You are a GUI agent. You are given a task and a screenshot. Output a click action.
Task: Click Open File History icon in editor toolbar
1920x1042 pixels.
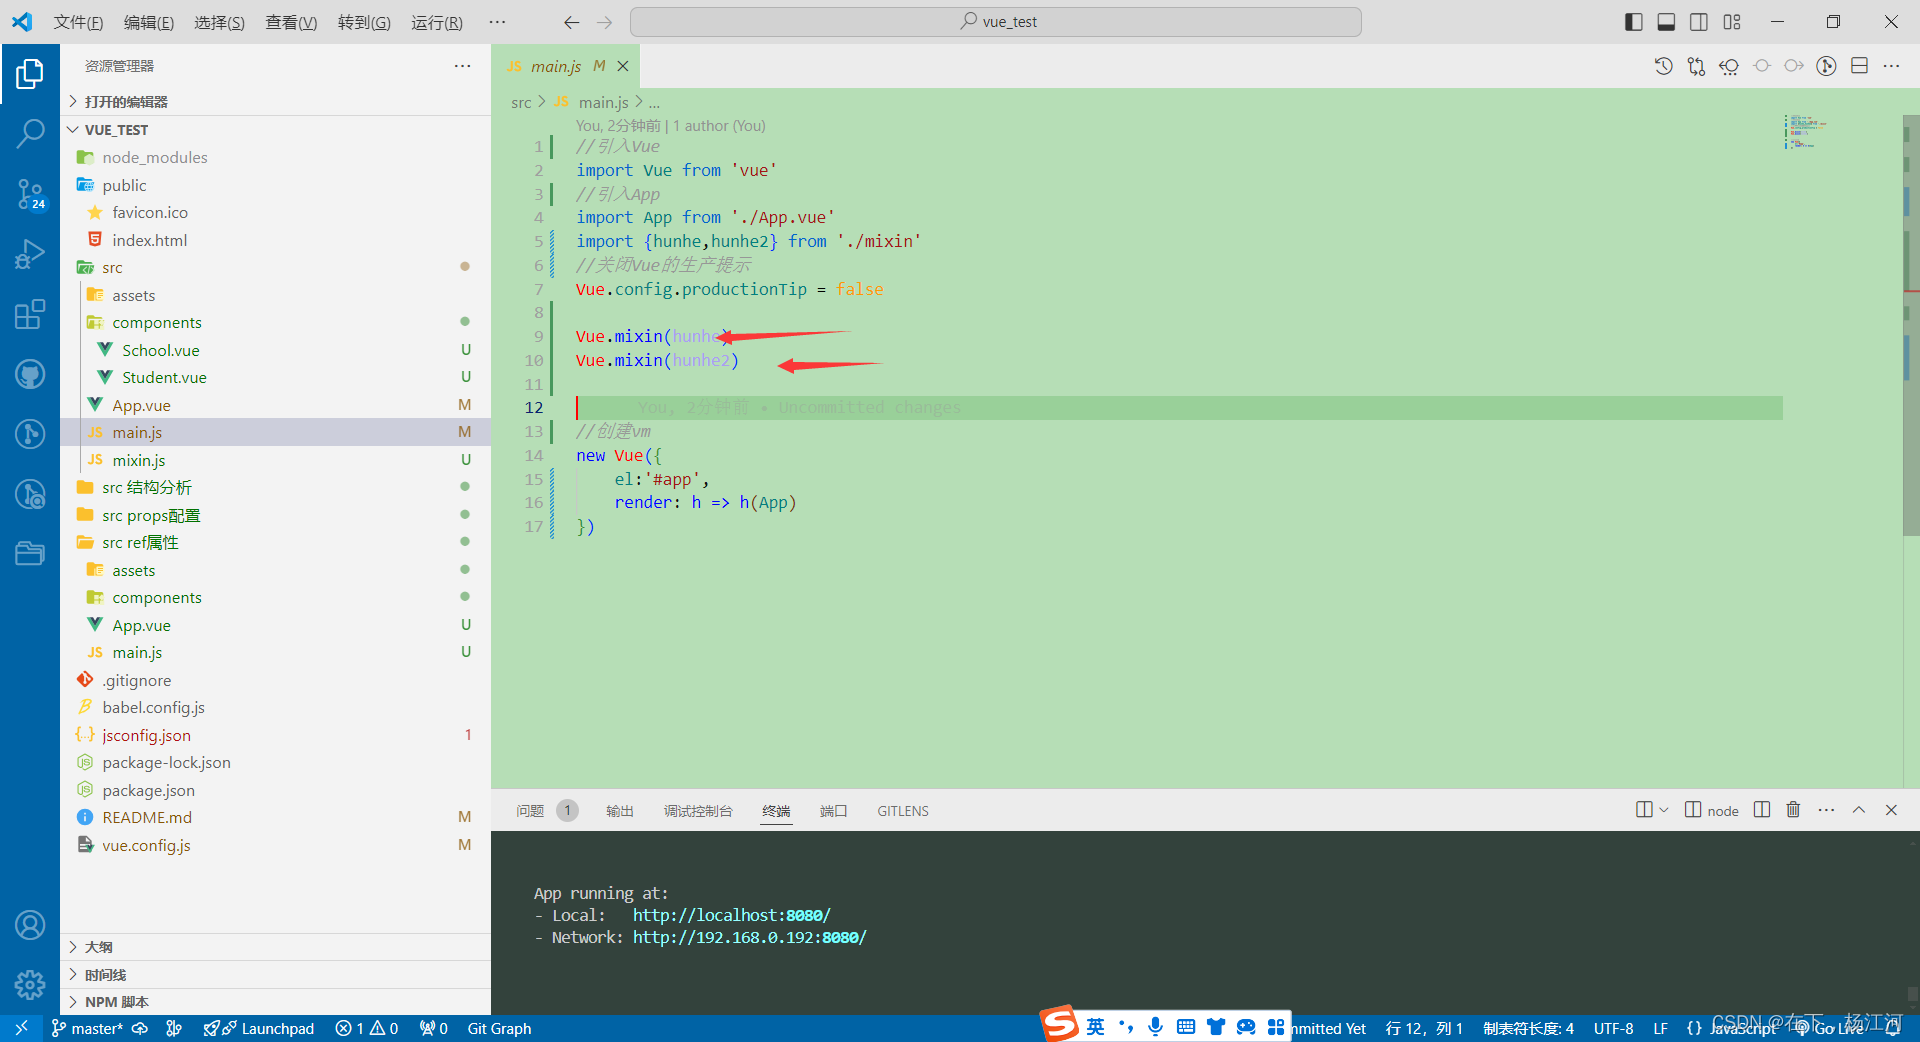pos(1663,66)
